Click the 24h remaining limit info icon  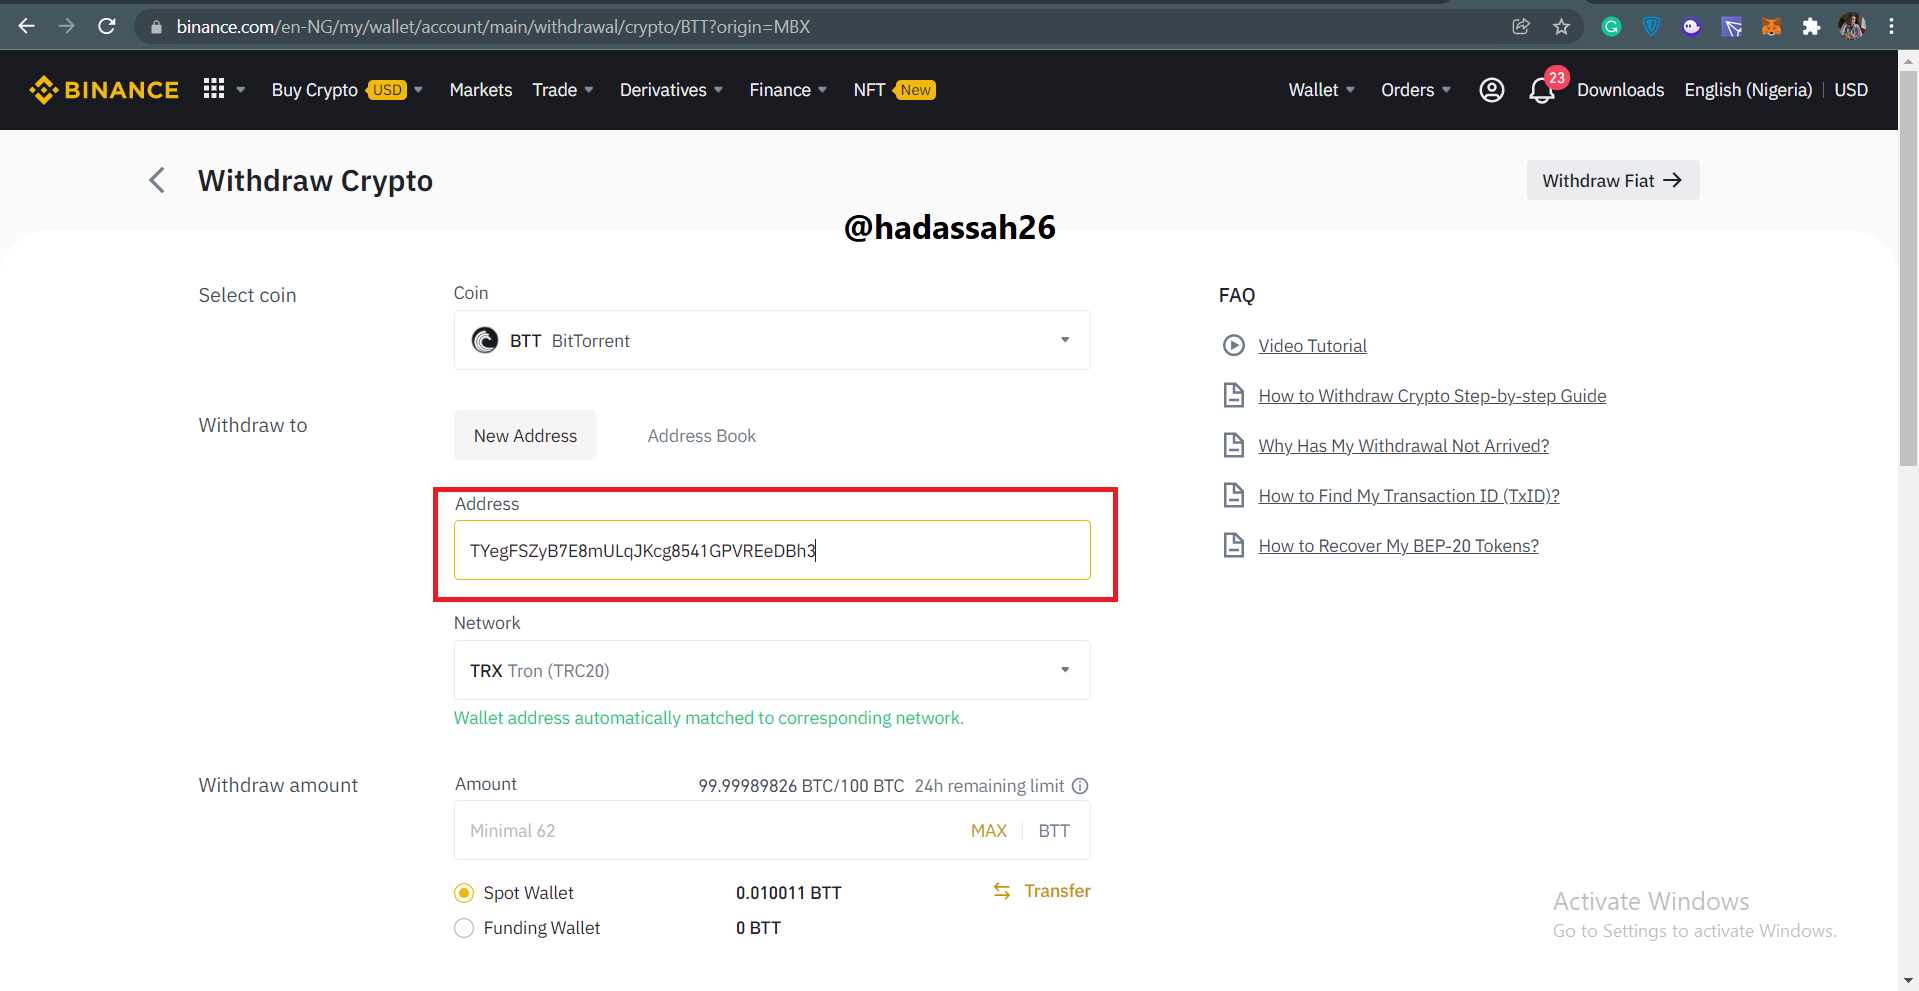[1080, 786]
